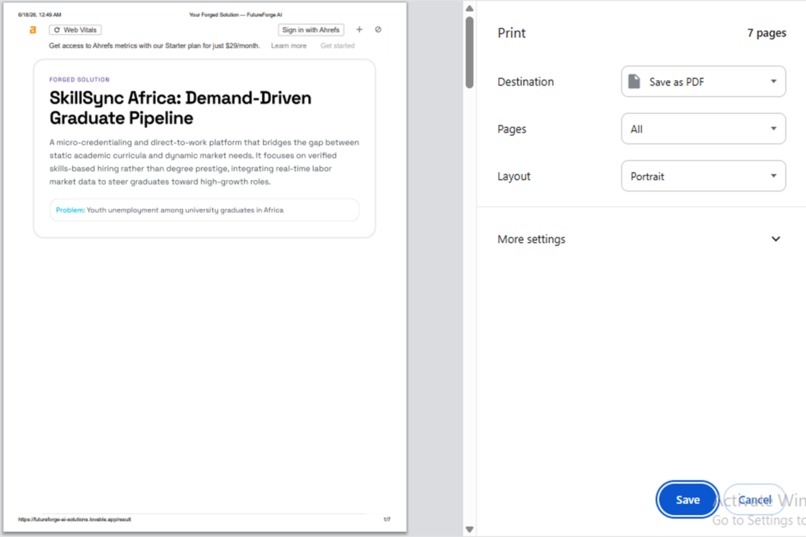The height and width of the screenshot is (537, 806).
Task: Click the 7 pages count text
Action: tap(766, 33)
